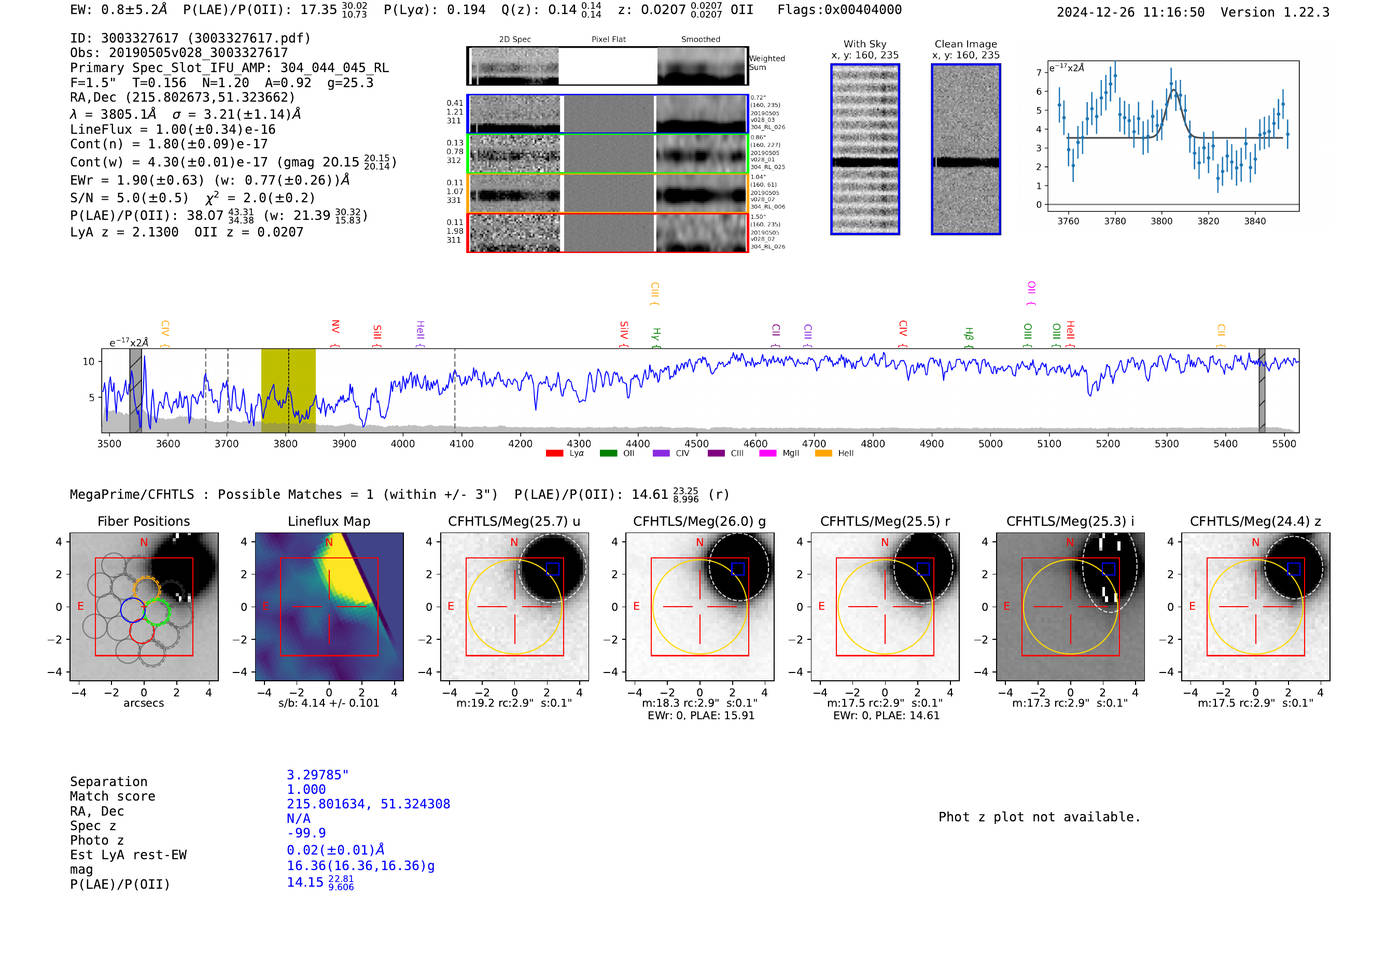Click the Smoothed column header
The height and width of the screenshot is (953, 1400).
pyautogui.click(x=701, y=39)
